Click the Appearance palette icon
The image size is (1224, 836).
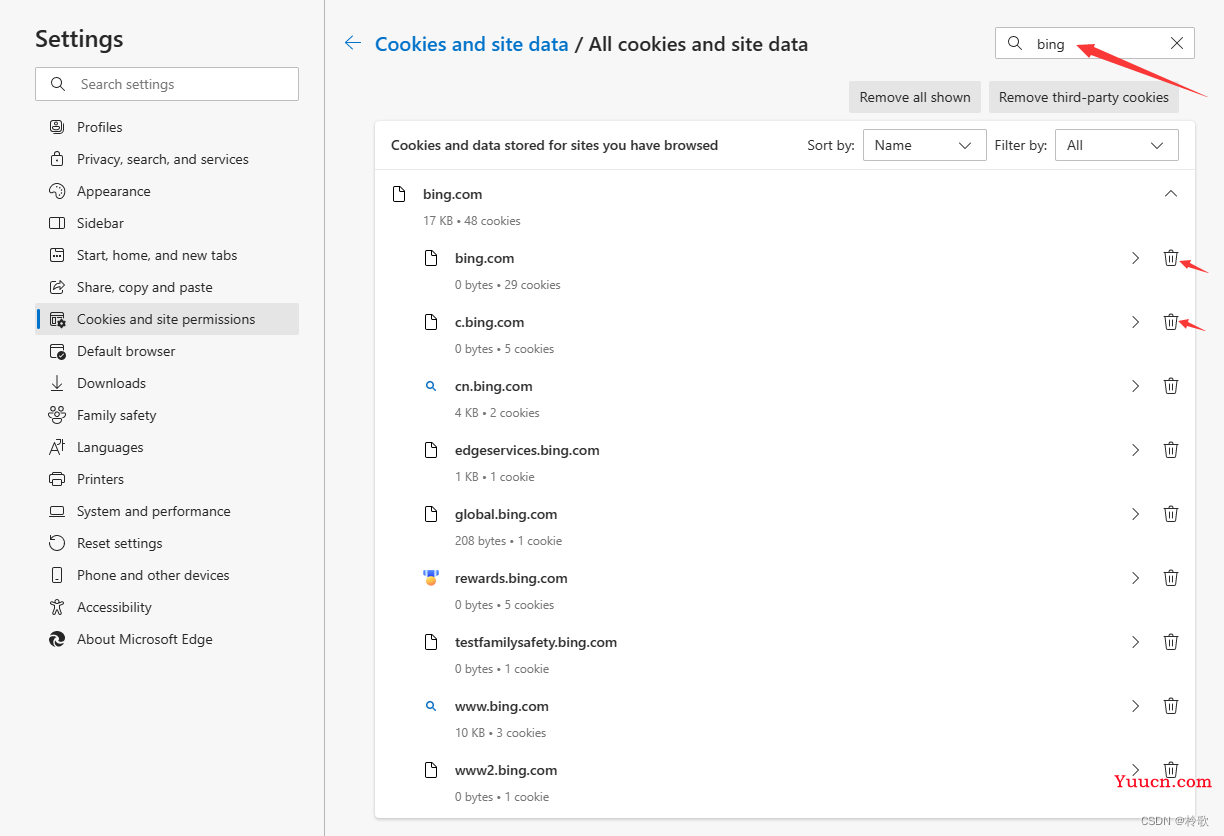point(57,191)
